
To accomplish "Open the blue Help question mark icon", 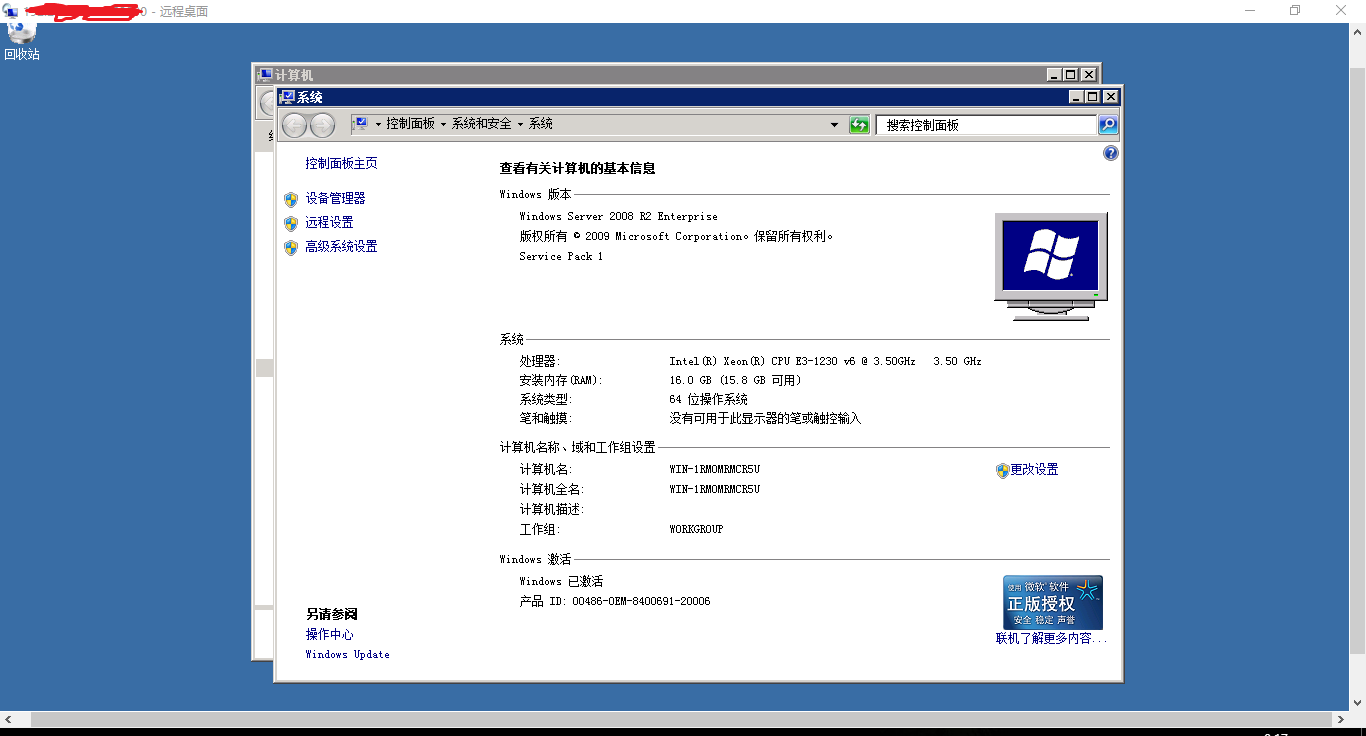I will (1110, 153).
